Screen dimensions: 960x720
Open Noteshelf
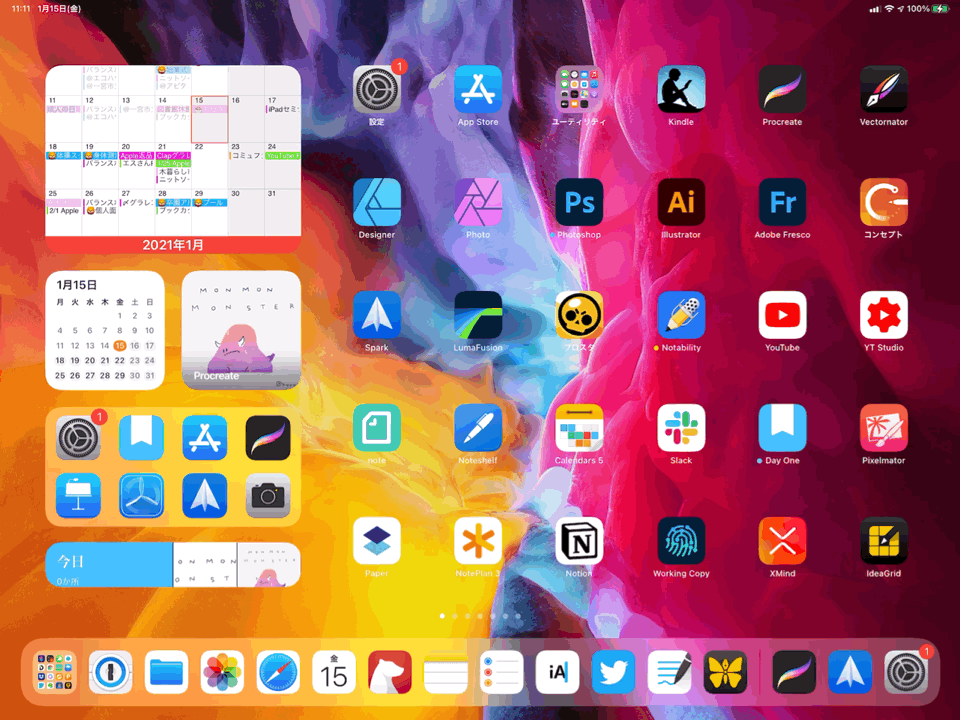[478, 427]
